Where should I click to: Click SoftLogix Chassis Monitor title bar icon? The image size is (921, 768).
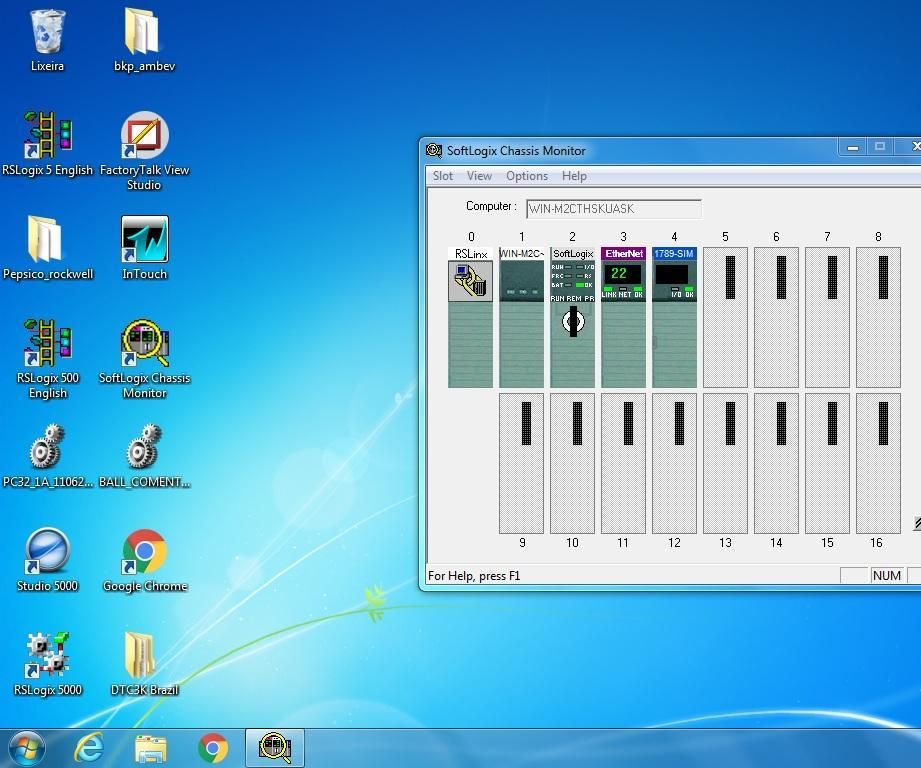click(x=434, y=150)
